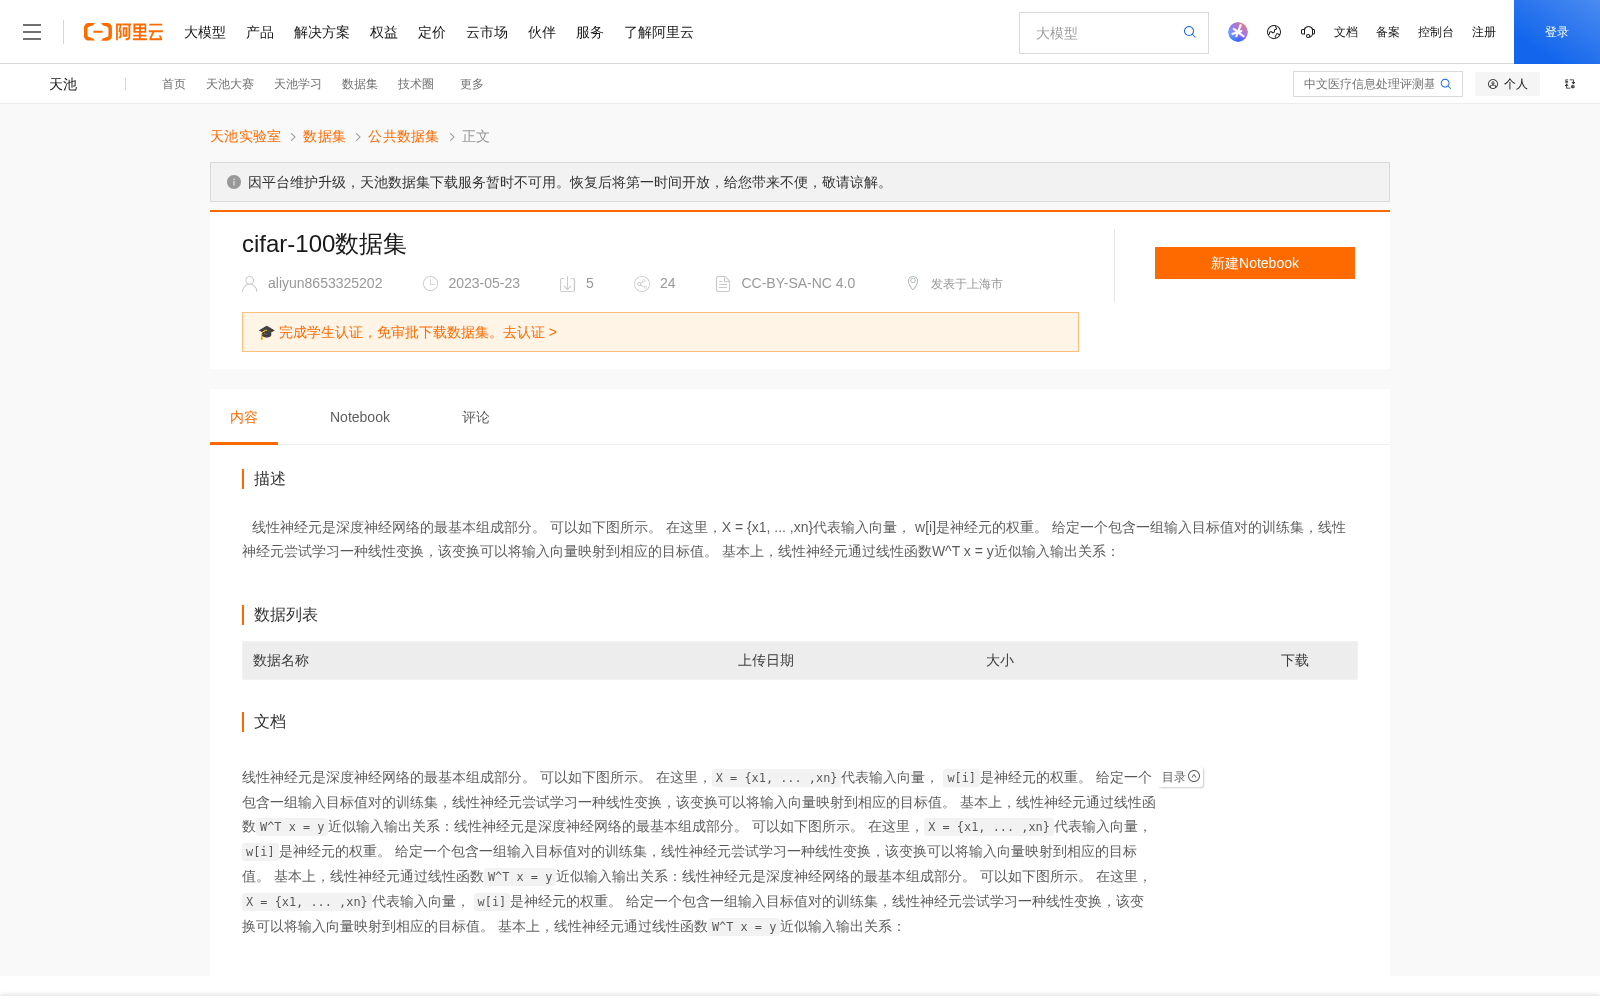This screenshot has height=1000, width=1600.
Task: Open 天池学习 nav item
Action: point(298,84)
